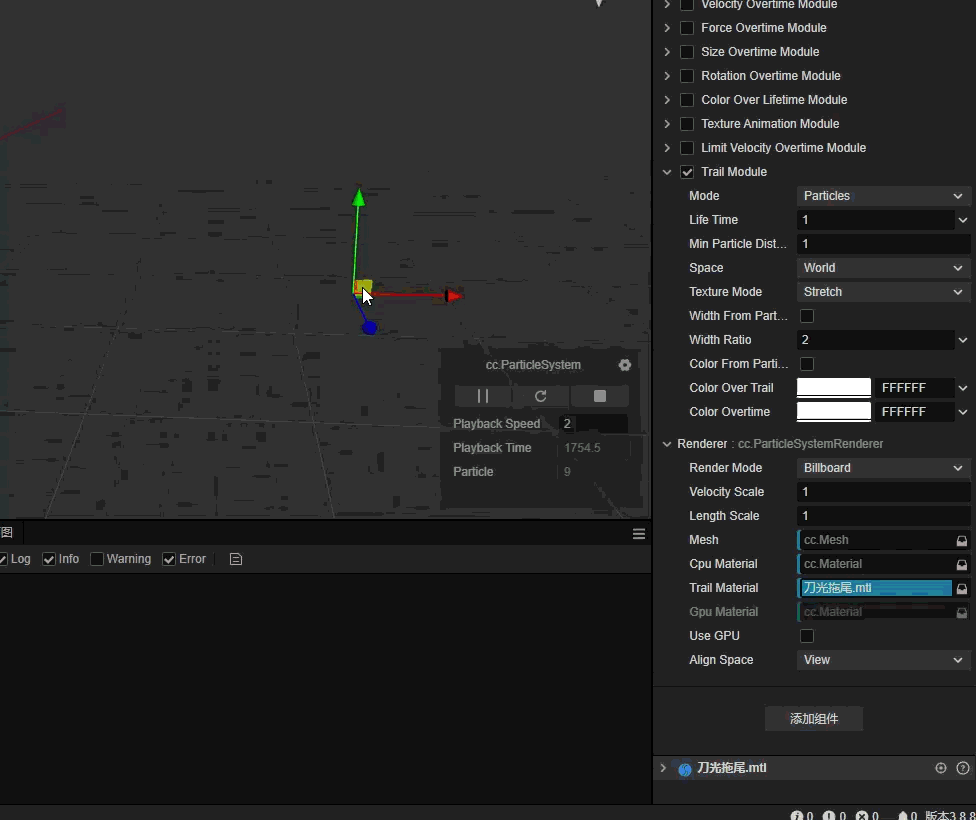The height and width of the screenshot is (820, 976).
Task: Open Color Overtime mode arrow
Action: coord(963,412)
